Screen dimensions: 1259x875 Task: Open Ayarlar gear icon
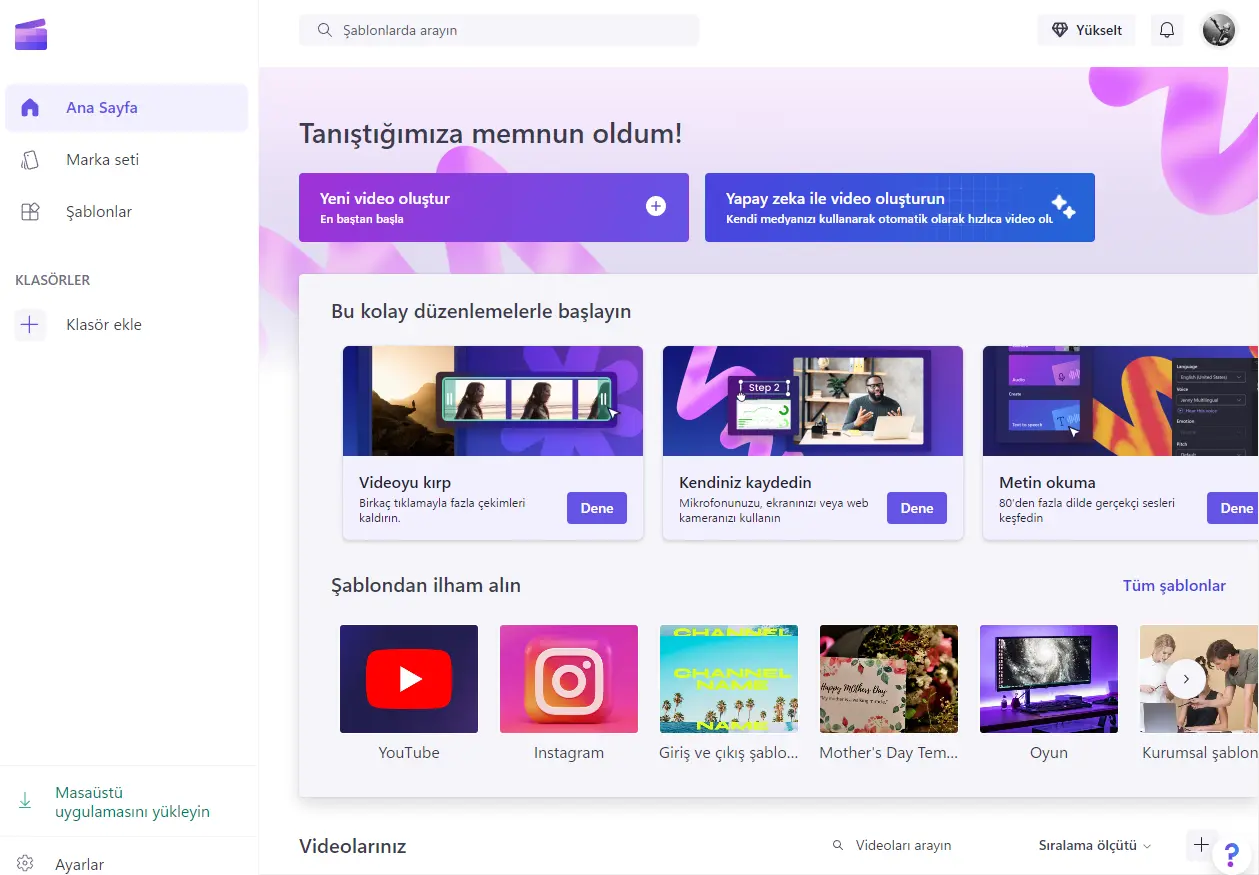click(26, 864)
